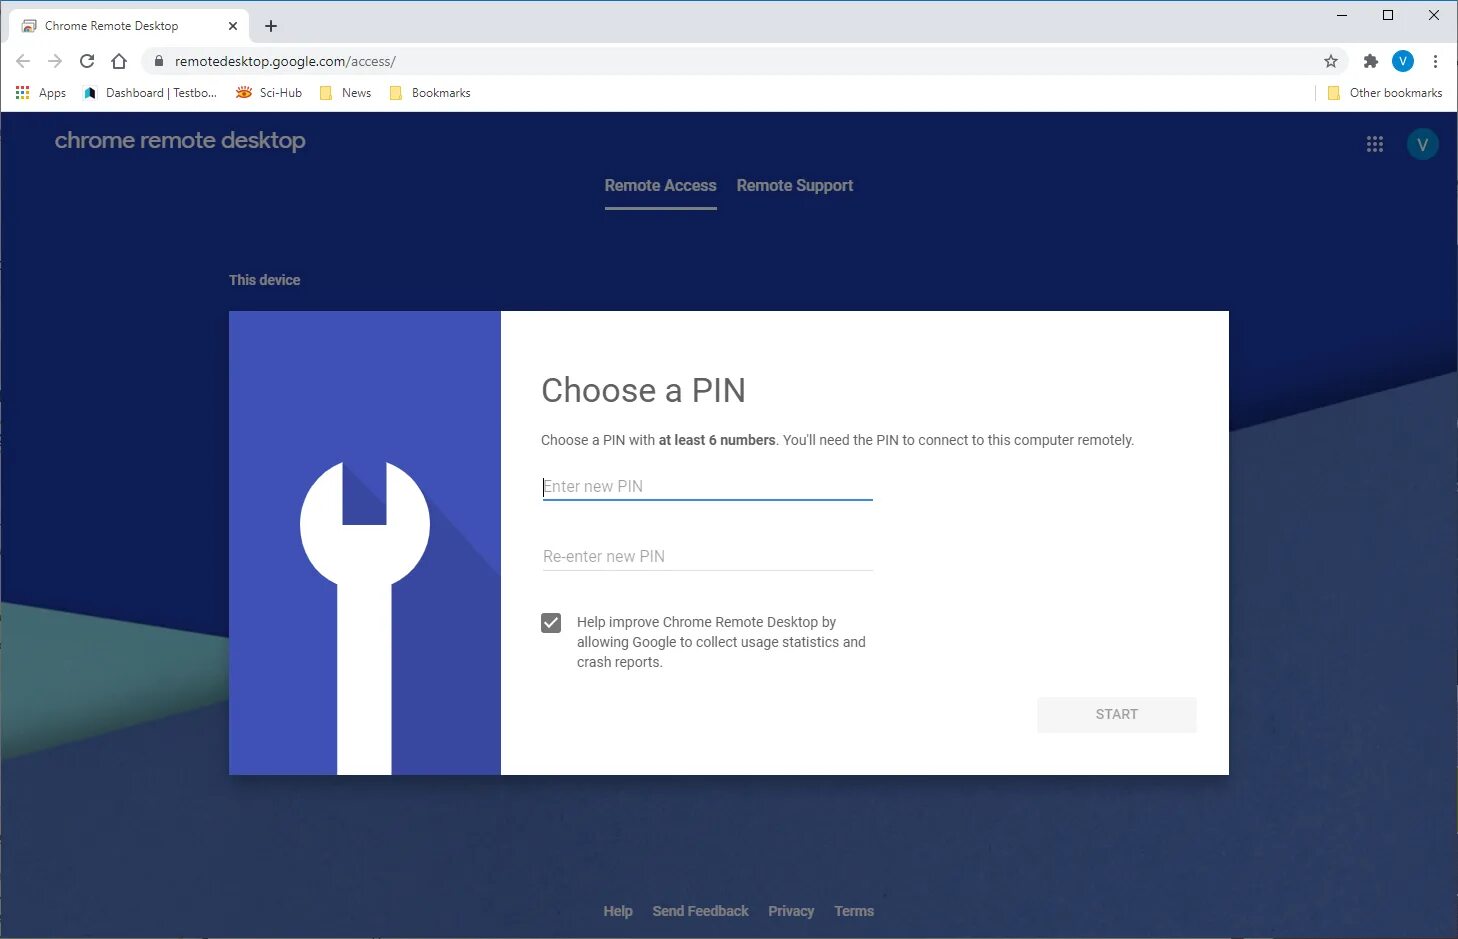Screen dimensions: 1458x939
Task: Click the 'Choose a PIN' heading
Action: (x=643, y=390)
